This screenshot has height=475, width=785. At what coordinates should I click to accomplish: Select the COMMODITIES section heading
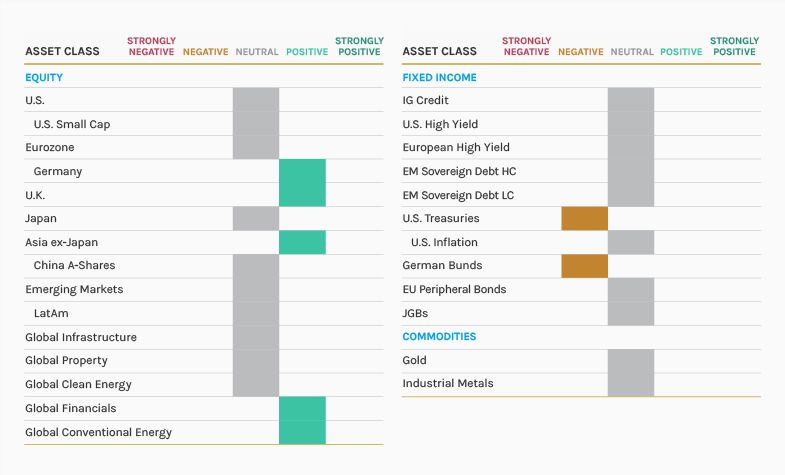point(439,337)
